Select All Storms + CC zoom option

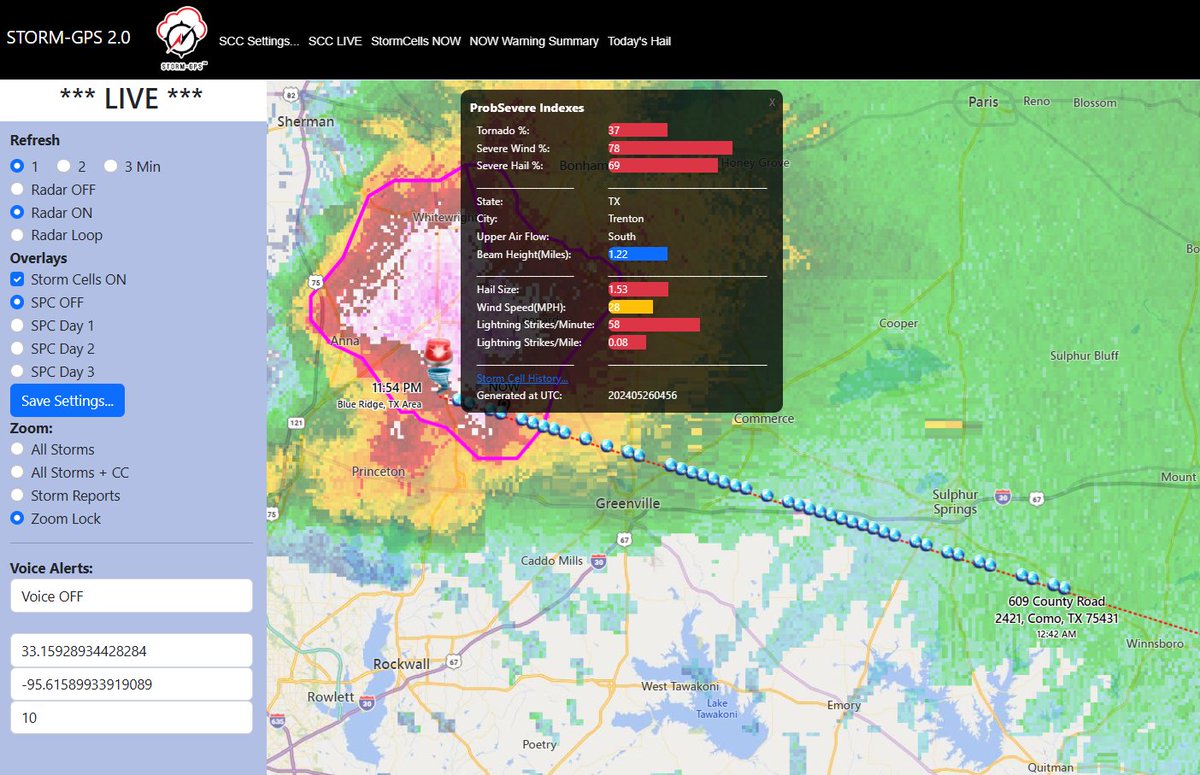[x=17, y=472]
